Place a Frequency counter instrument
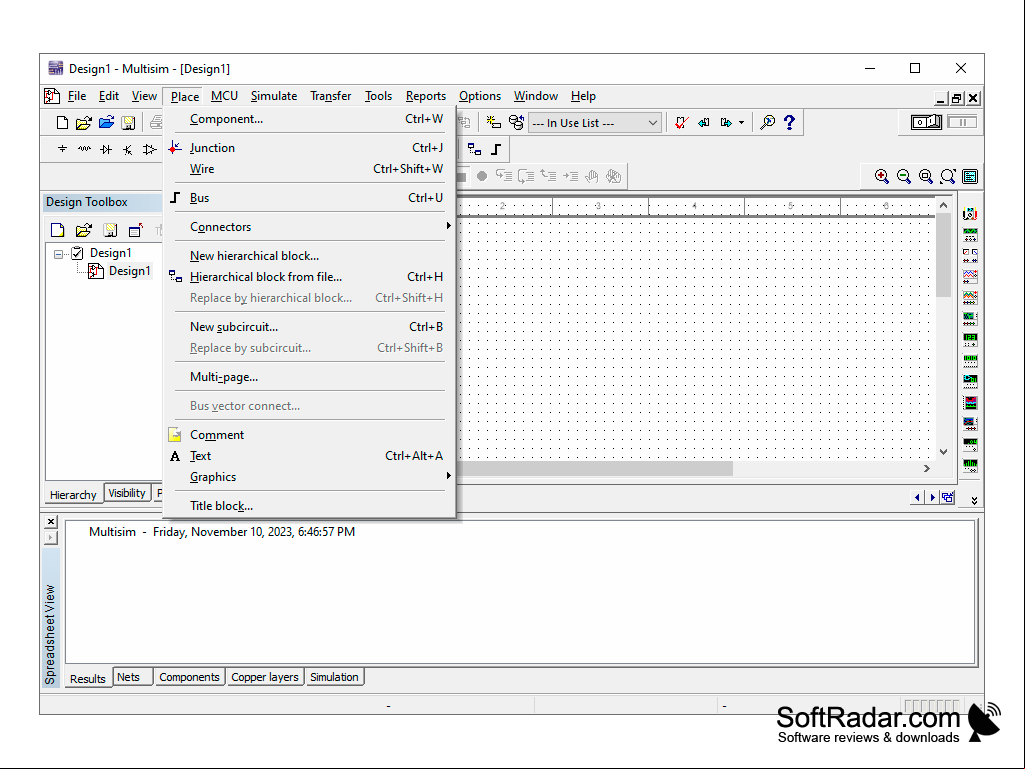1025x769 pixels. (x=970, y=339)
